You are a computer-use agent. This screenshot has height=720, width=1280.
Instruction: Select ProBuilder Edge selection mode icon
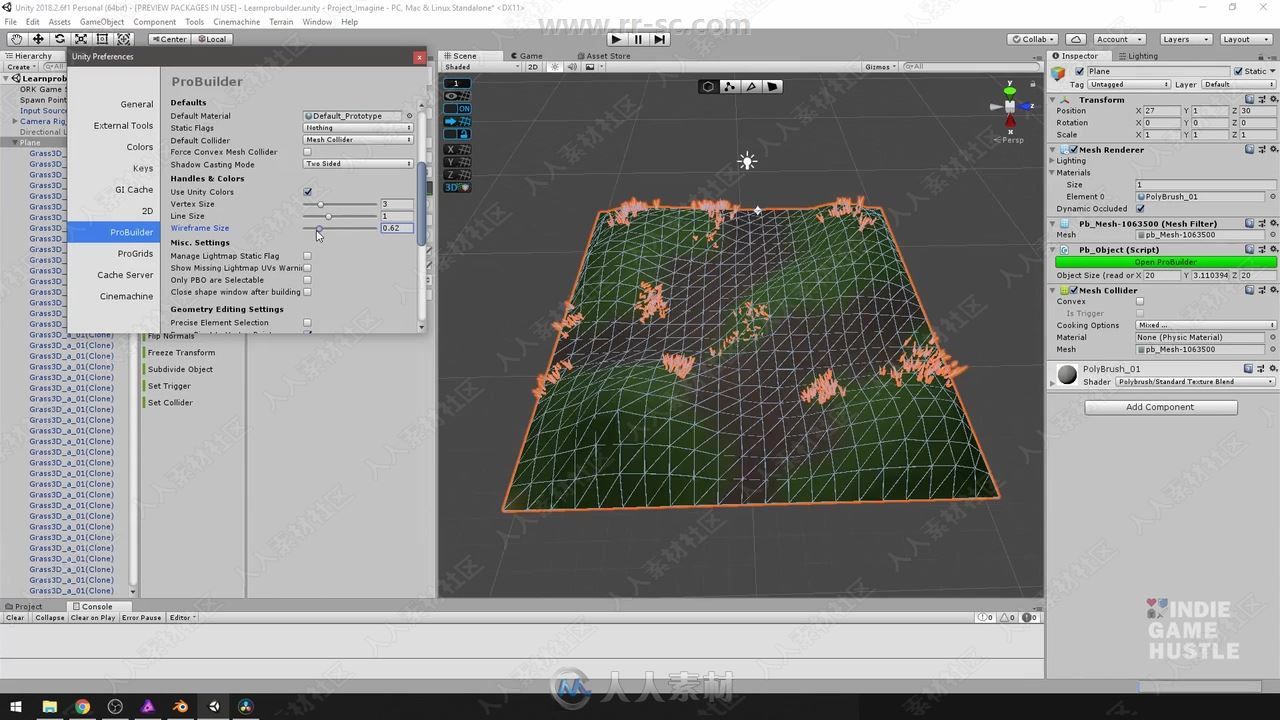pos(751,86)
